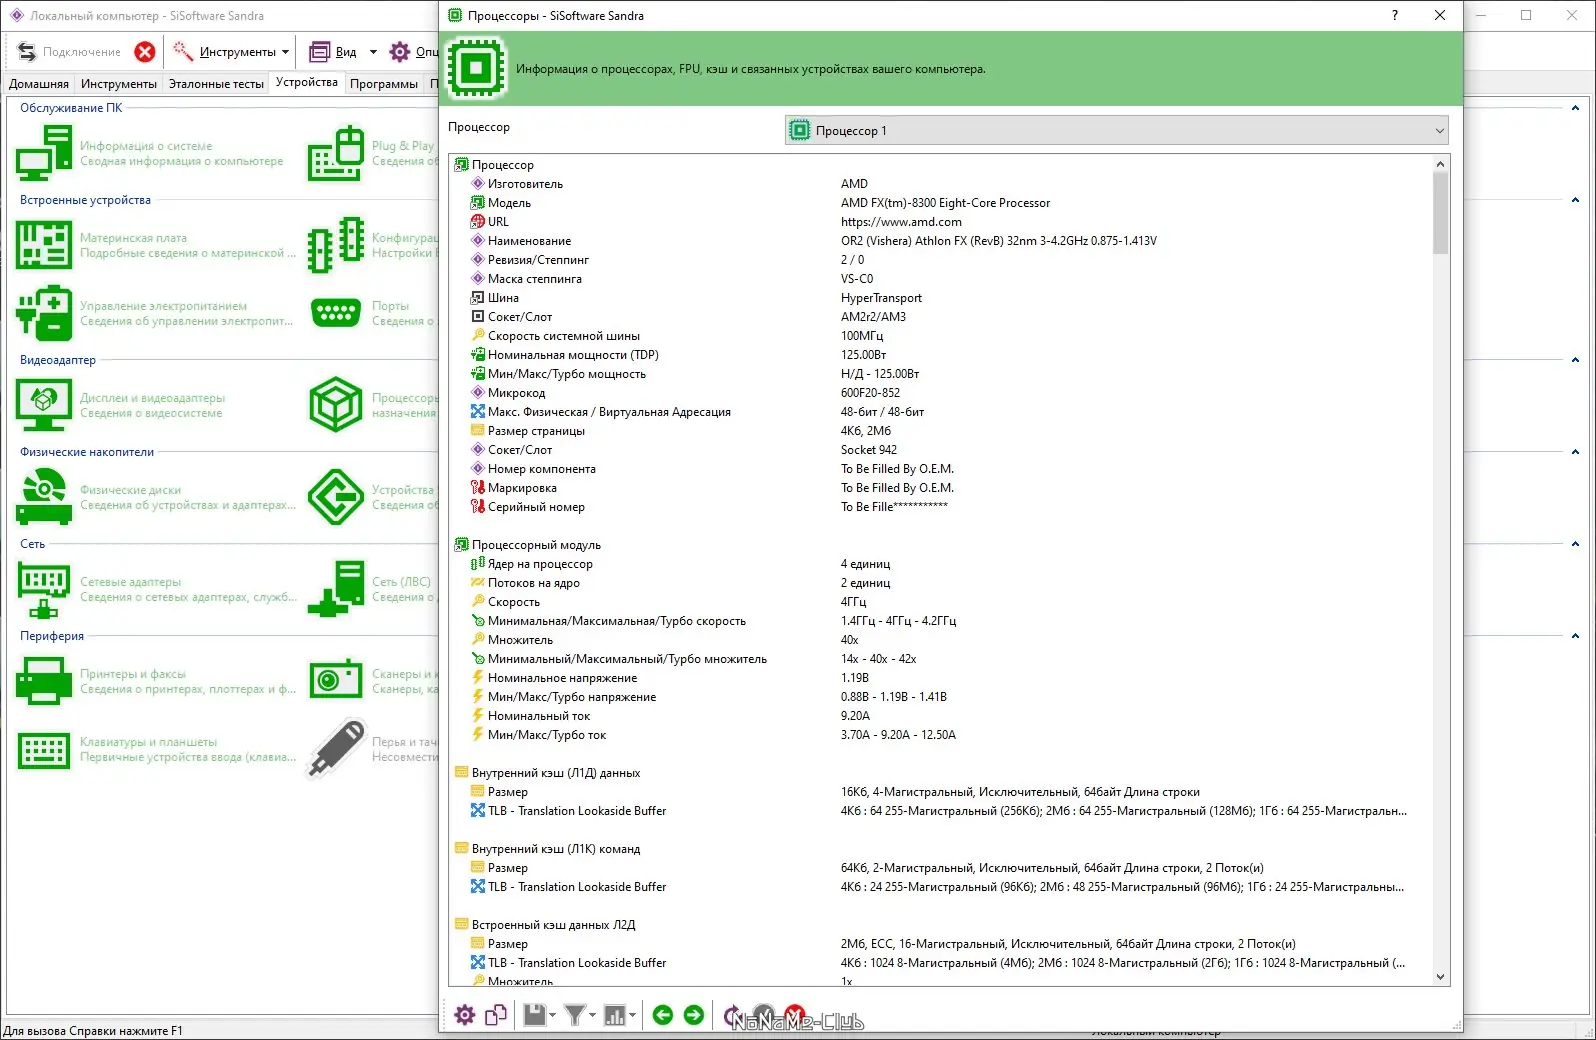Open the Printers and Faxes icon
This screenshot has height=1040, width=1596.
click(x=44, y=681)
